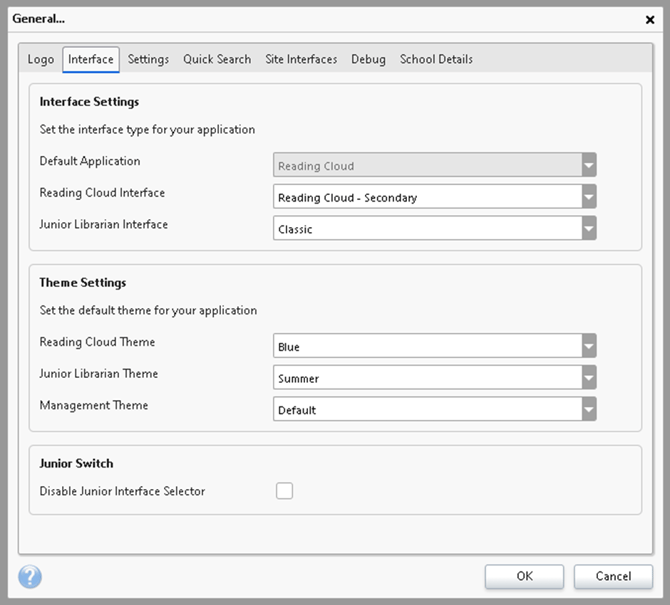The width and height of the screenshot is (670, 605).
Task: Expand the Default Application dropdown arrow
Action: coord(589,165)
